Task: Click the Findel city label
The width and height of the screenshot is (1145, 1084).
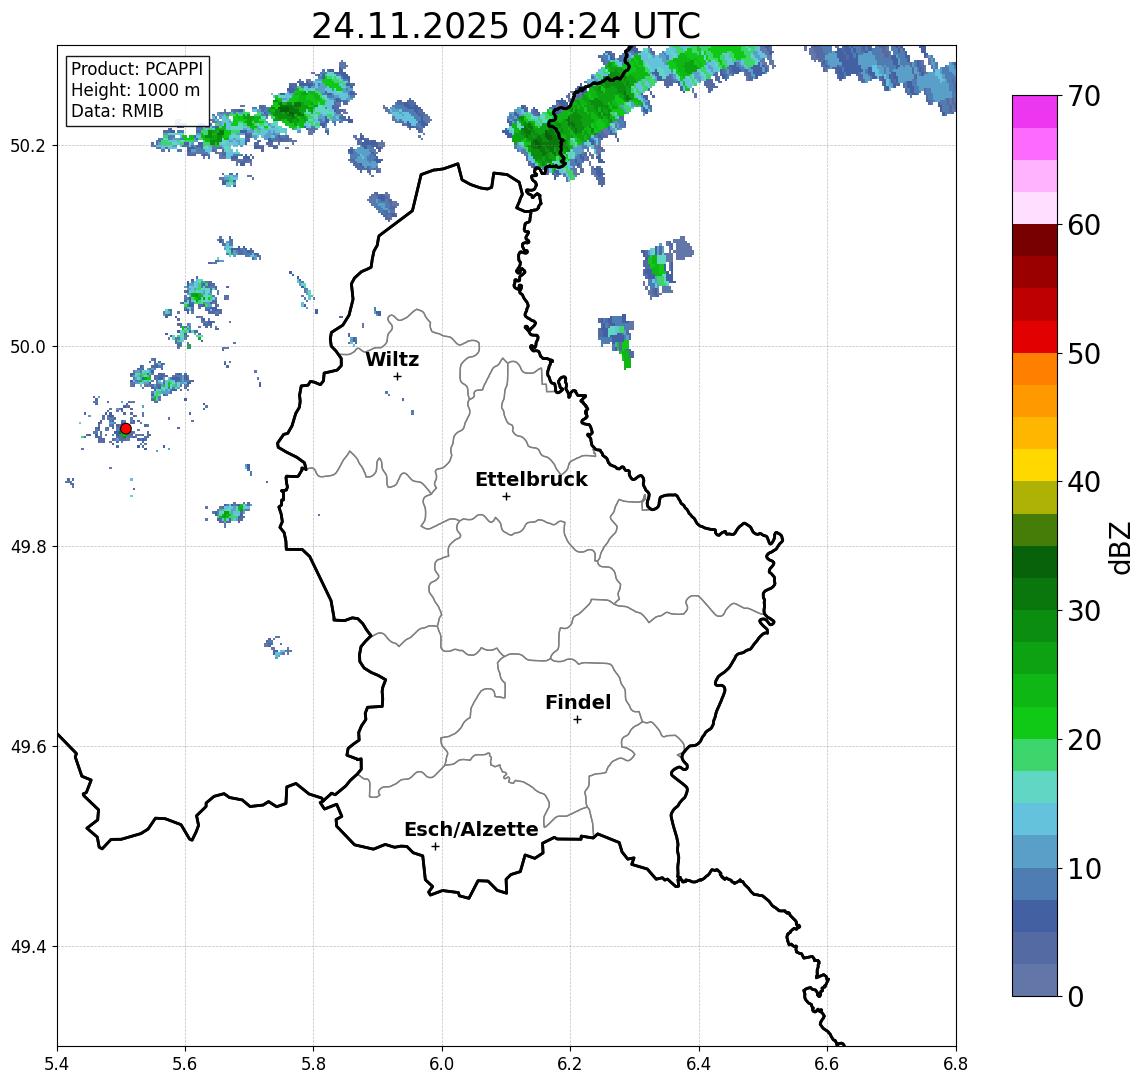Action: point(578,702)
